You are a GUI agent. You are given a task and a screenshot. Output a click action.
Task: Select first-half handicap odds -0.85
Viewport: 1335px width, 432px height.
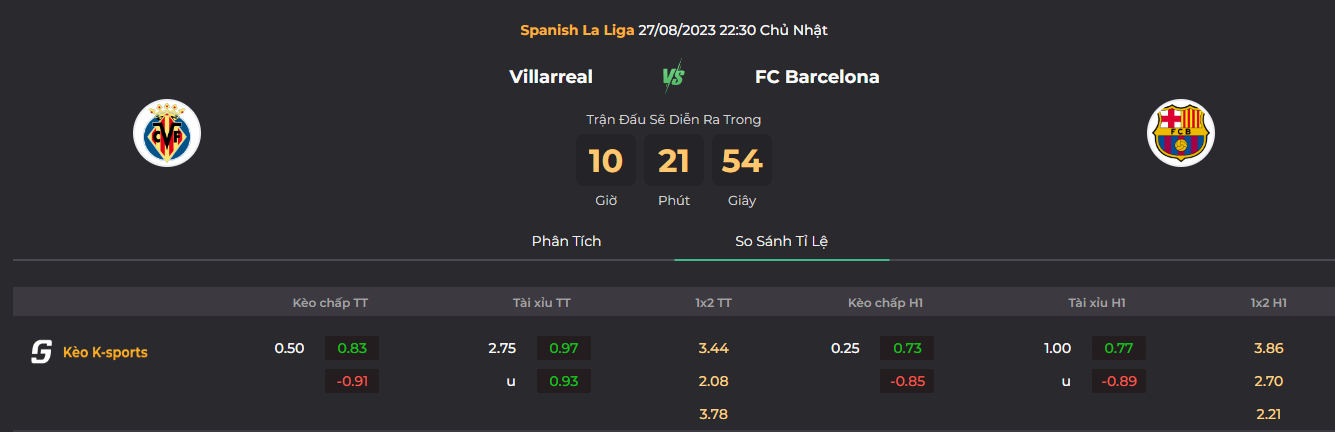coord(907,381)
